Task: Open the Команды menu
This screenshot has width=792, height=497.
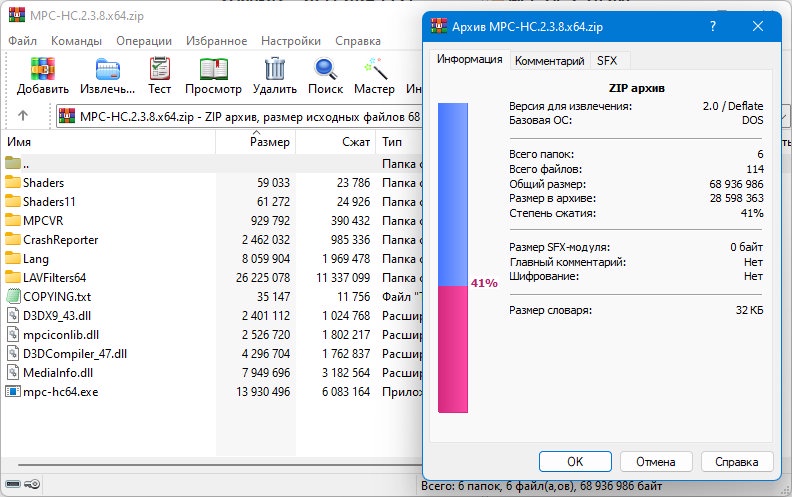Action: point(76,41)
